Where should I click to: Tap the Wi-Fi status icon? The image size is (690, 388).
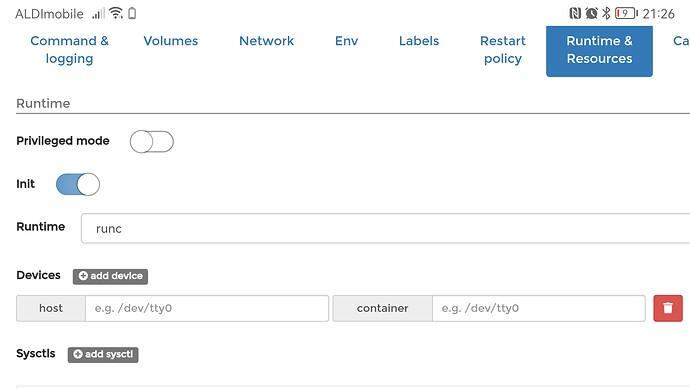116,13
